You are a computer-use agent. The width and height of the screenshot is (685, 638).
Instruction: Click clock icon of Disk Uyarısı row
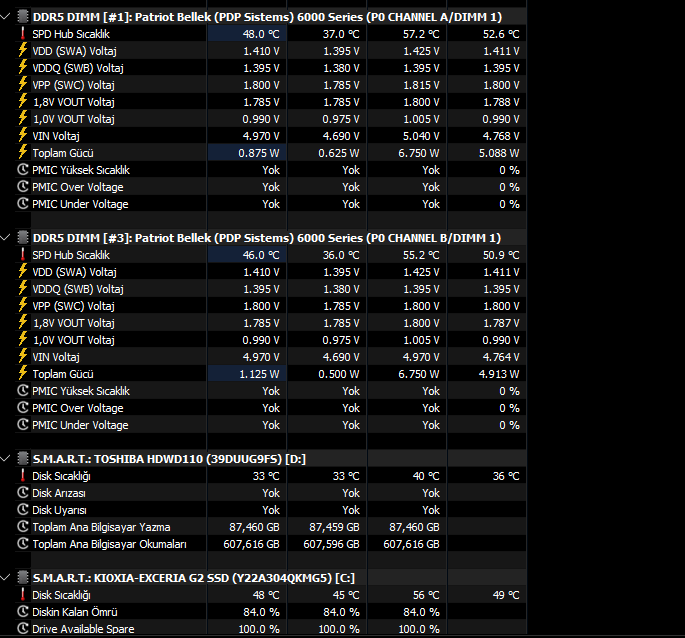23,510
